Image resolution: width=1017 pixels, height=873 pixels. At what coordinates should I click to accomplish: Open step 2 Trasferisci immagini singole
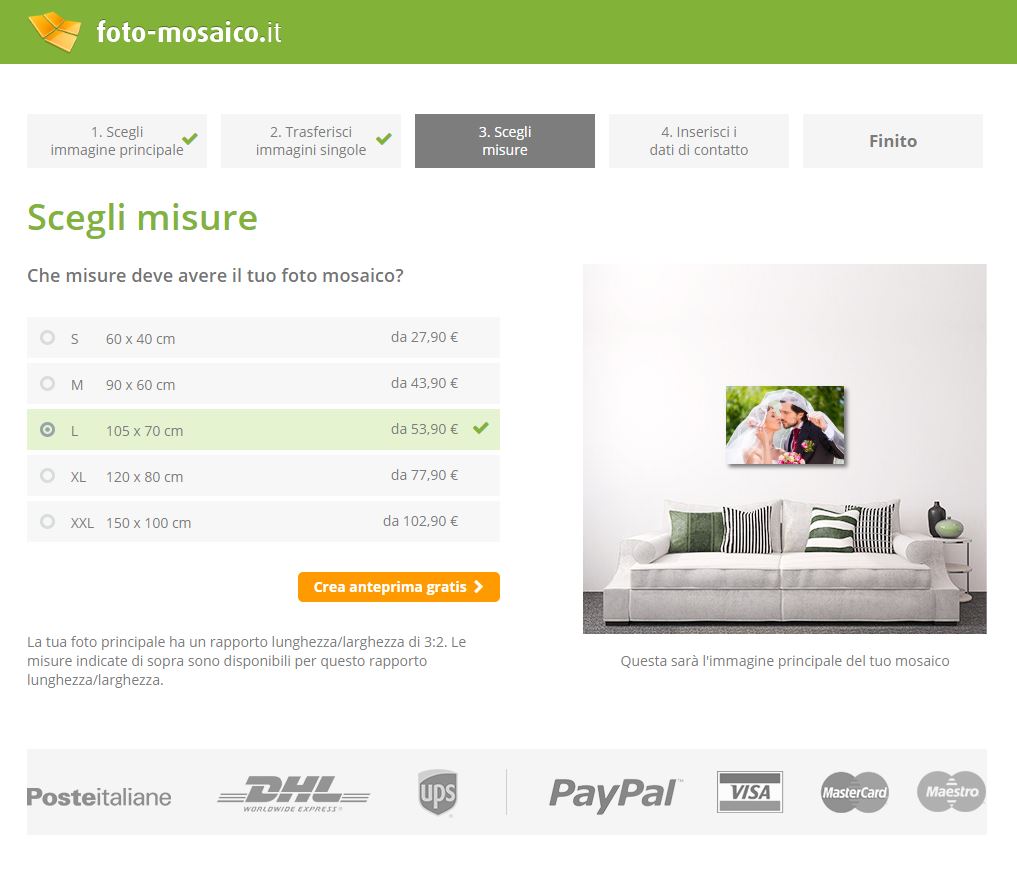click(x=311, y=141)
